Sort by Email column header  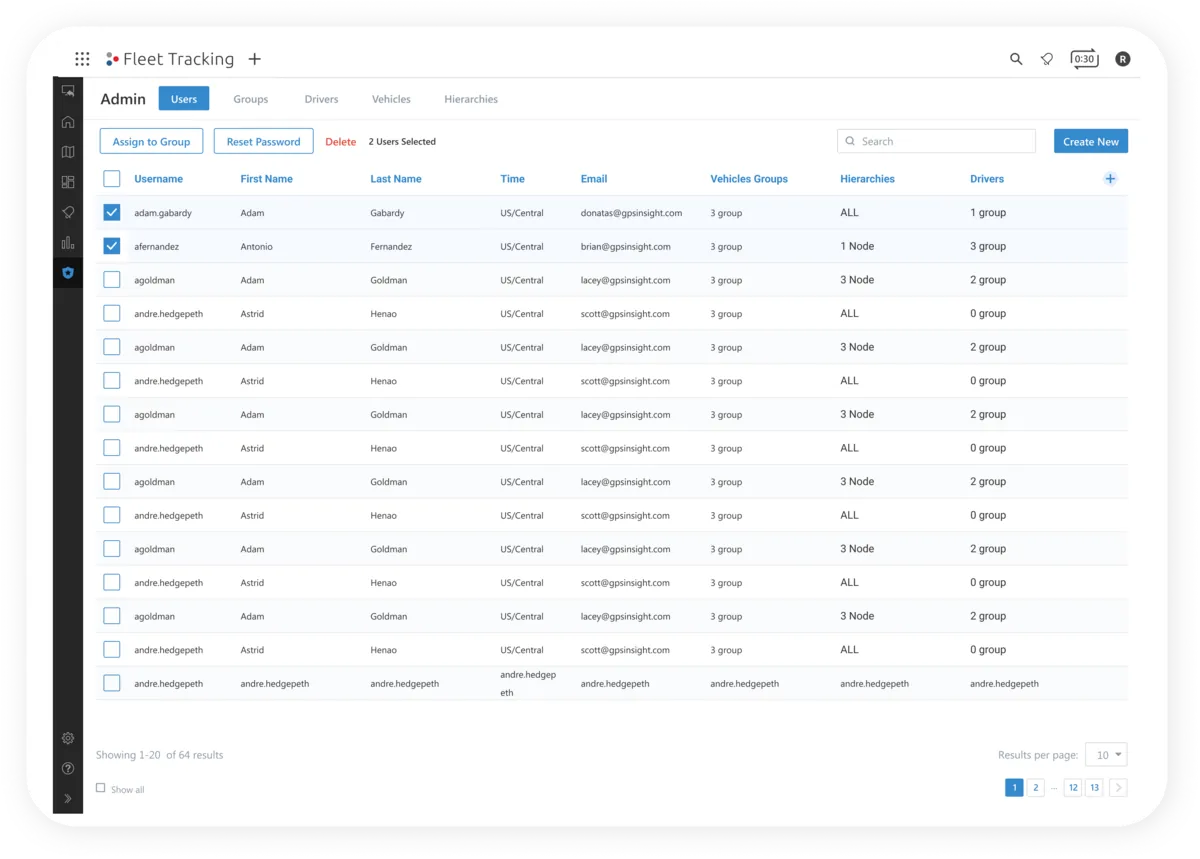tap(594, 179)
